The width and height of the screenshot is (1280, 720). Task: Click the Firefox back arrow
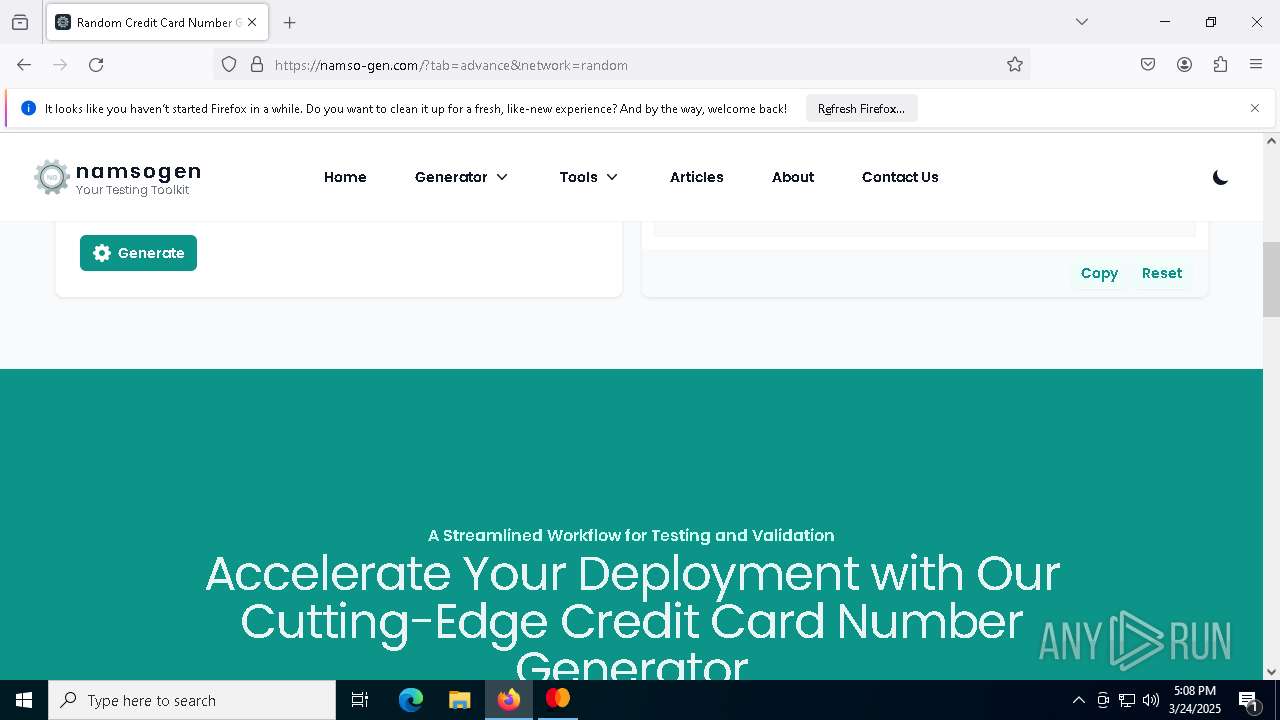click(x=24, y=65)
